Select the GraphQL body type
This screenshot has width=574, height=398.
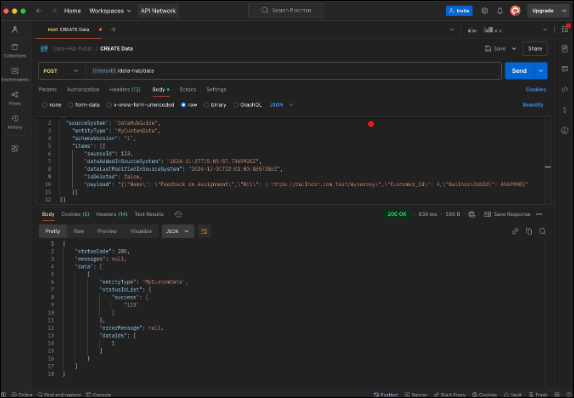coord(247,105)
